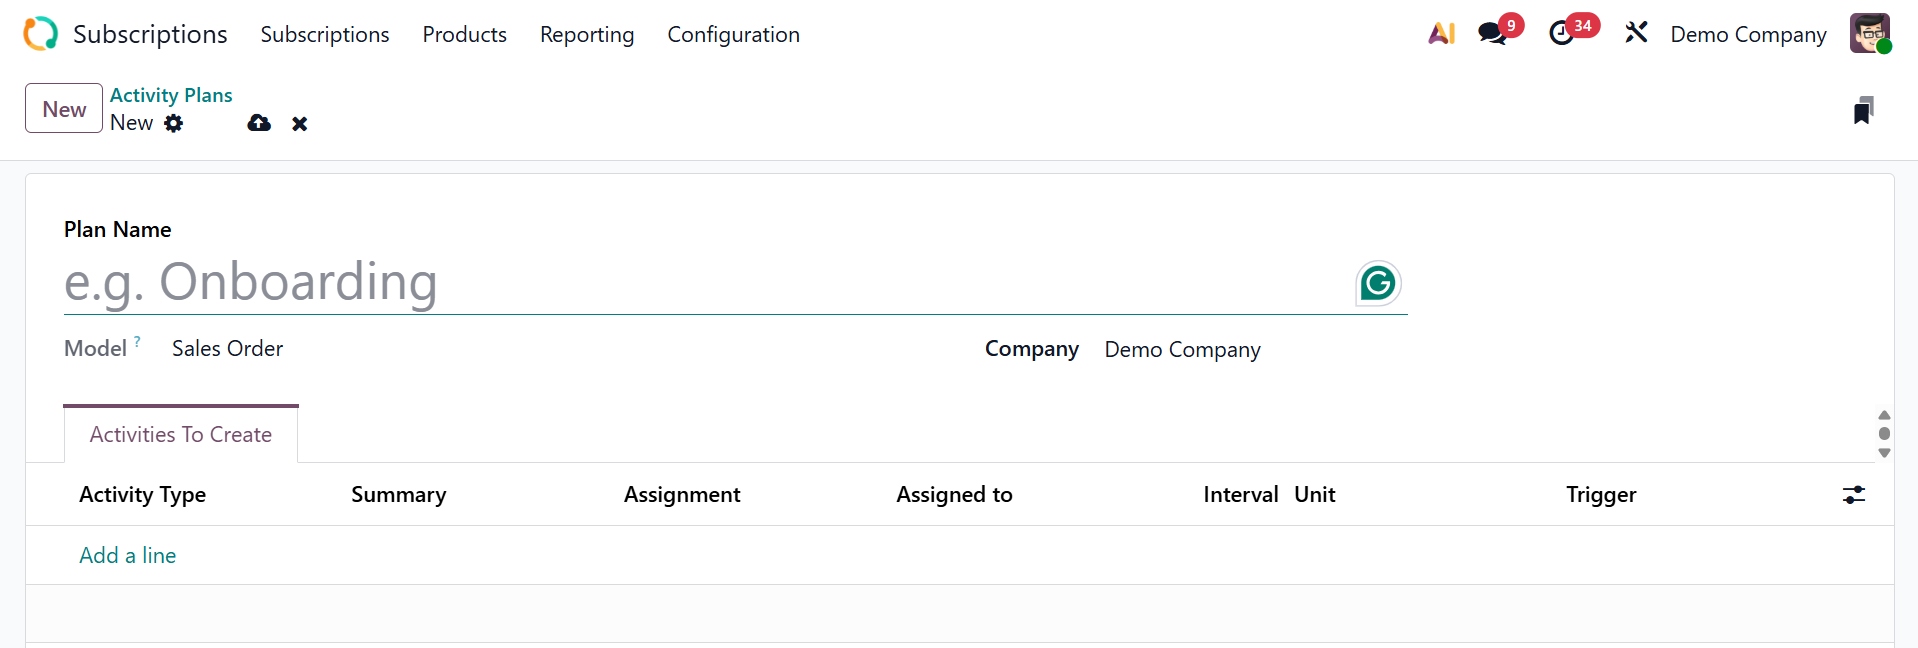1918x648 pixels.
Task: Select the Activities To Create tab
Action: click(x=181, y=435)
